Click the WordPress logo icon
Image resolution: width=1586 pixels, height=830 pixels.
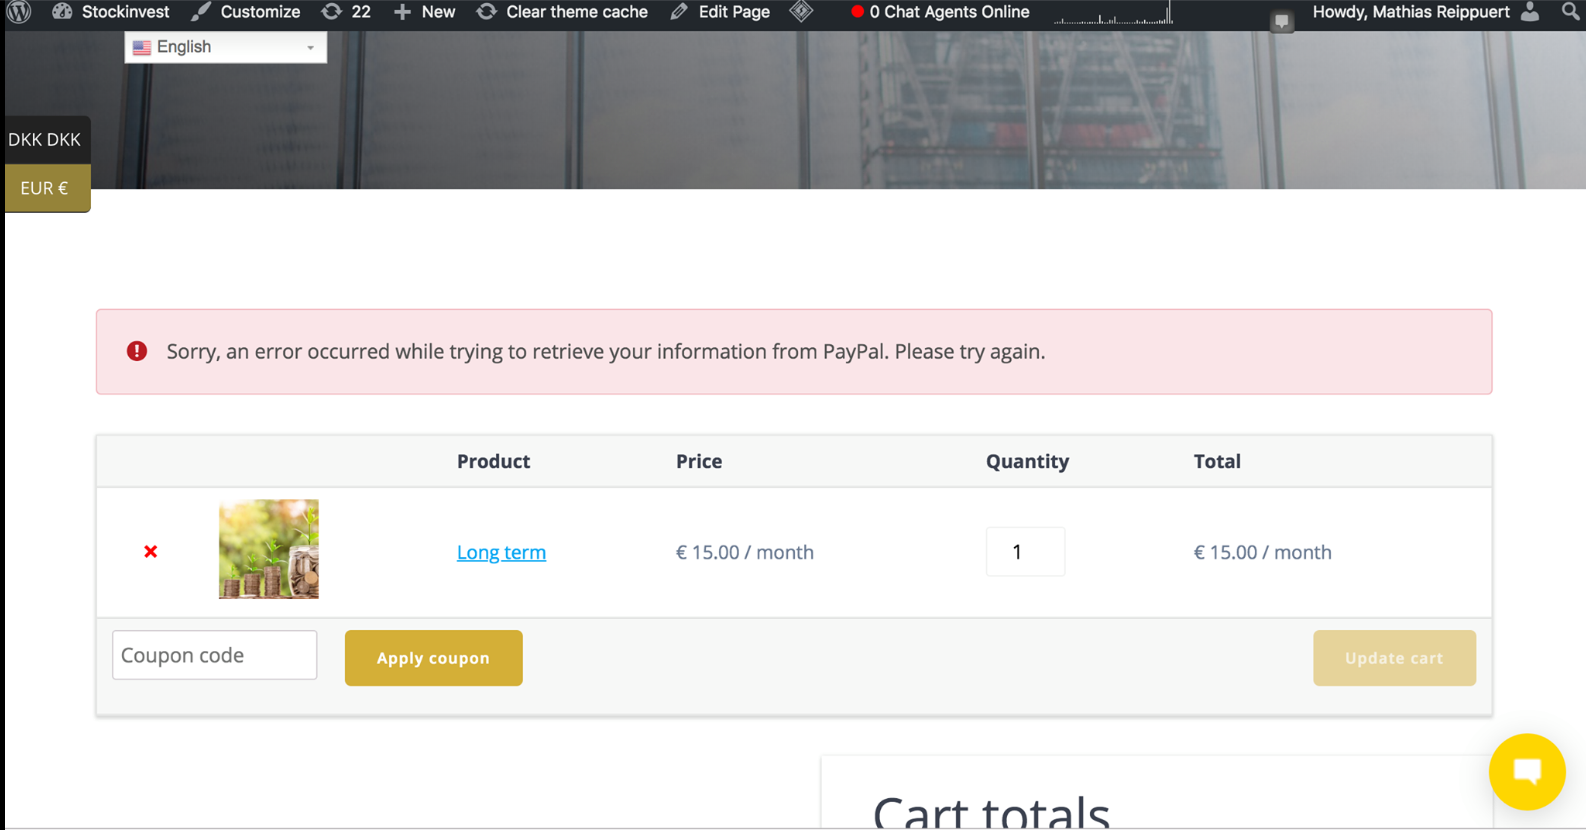(19, 12)
